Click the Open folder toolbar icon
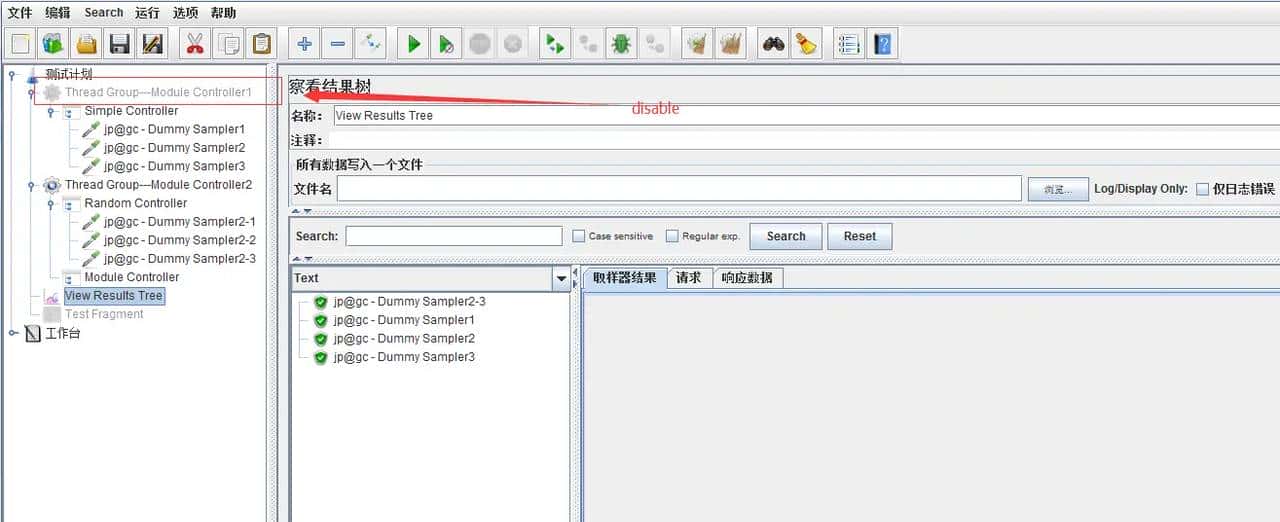Viewport: 1280px width, 522px height. click(x=87, y=44)
